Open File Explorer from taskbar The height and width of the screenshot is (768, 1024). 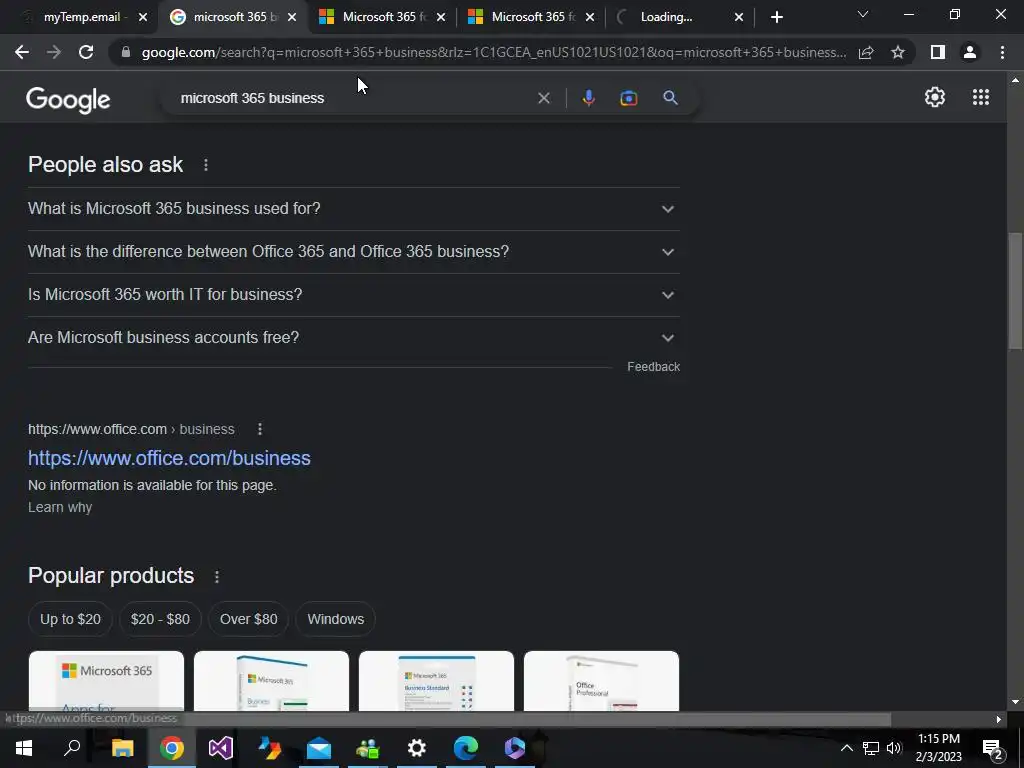[x=122, y=748]
